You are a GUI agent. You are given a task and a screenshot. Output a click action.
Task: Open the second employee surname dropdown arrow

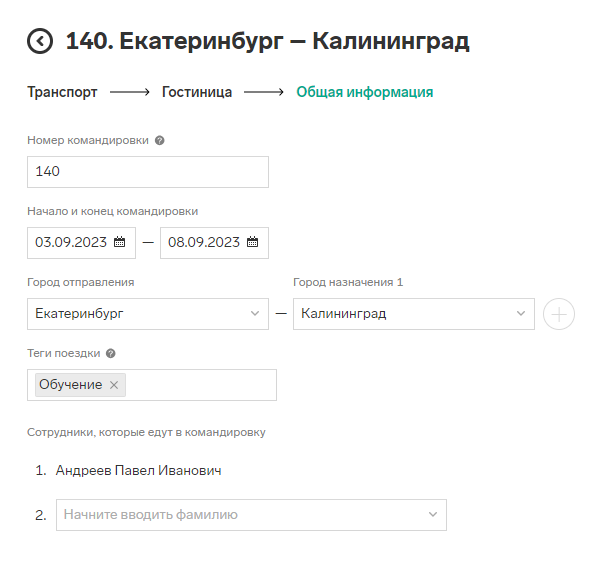tap(433, 515)
